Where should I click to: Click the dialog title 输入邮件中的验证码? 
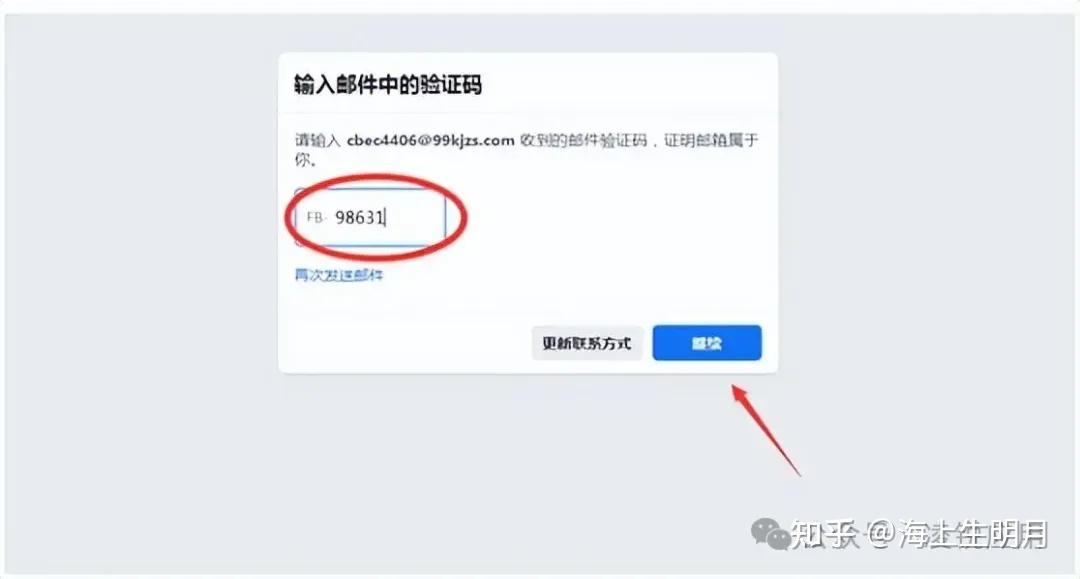pyautogui.click(x=388, y=85)
